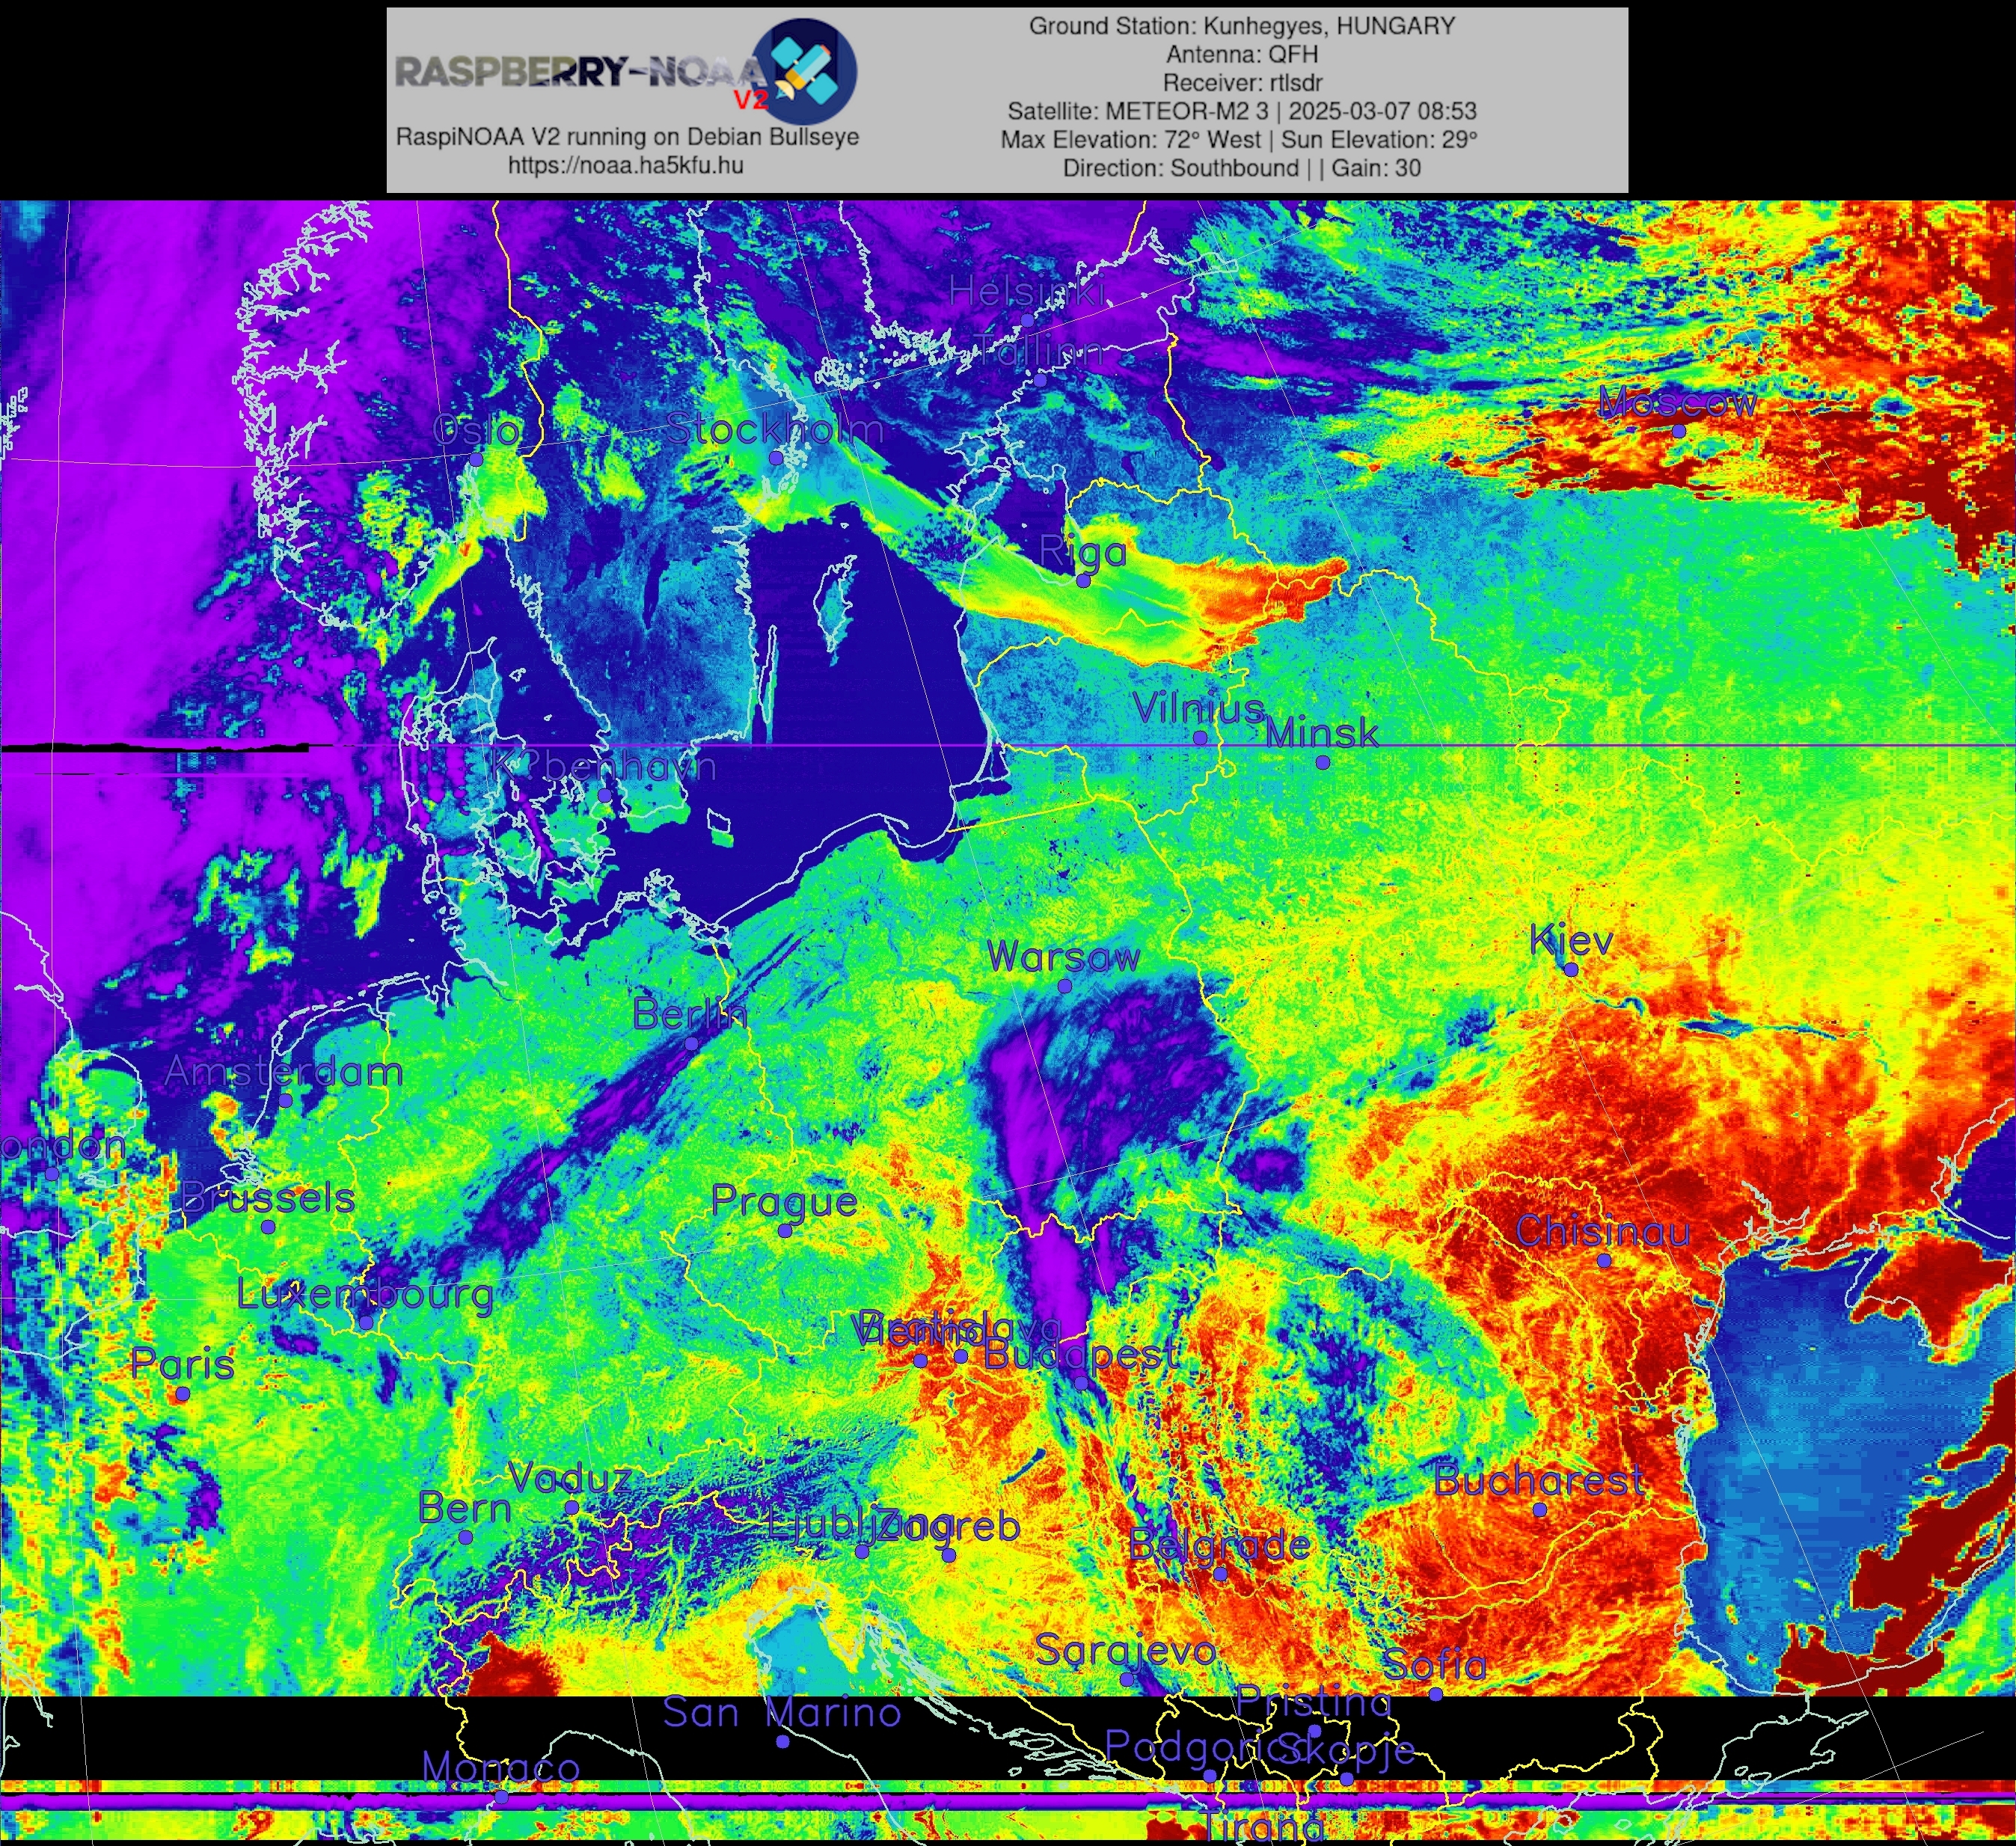This screenshot has width=2016, height=1846.
Task: Click the Pristina city label
Action: 1314,1702
